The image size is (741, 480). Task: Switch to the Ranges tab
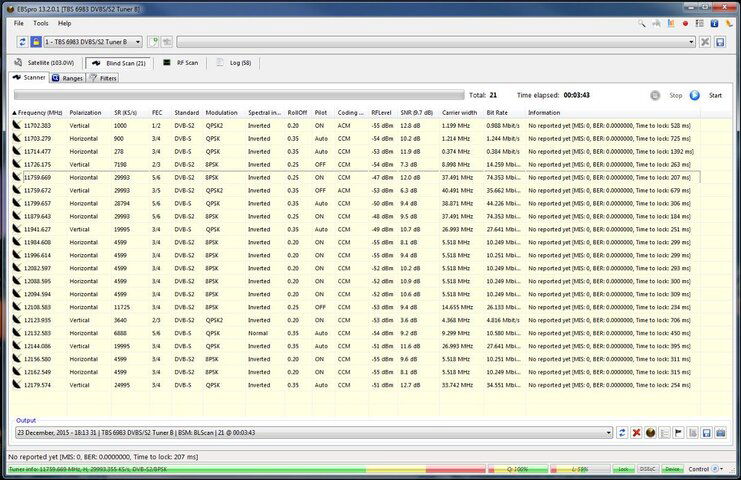(x=67, y=78)
